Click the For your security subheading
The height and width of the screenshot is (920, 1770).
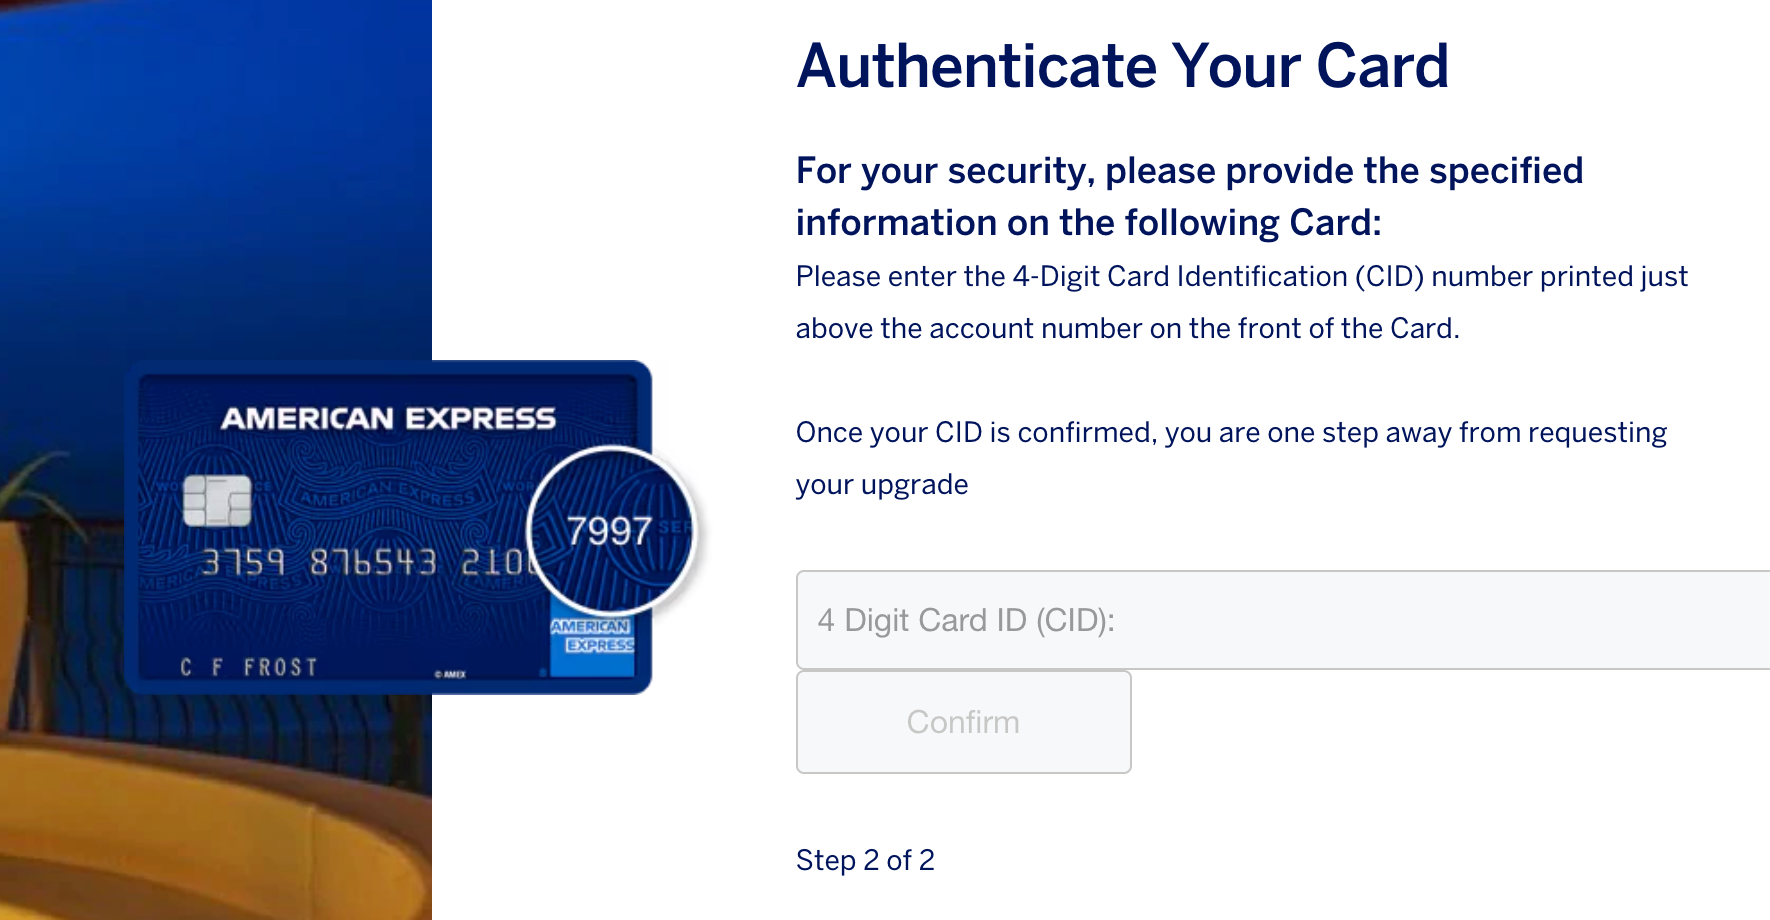coord(1188,196)
